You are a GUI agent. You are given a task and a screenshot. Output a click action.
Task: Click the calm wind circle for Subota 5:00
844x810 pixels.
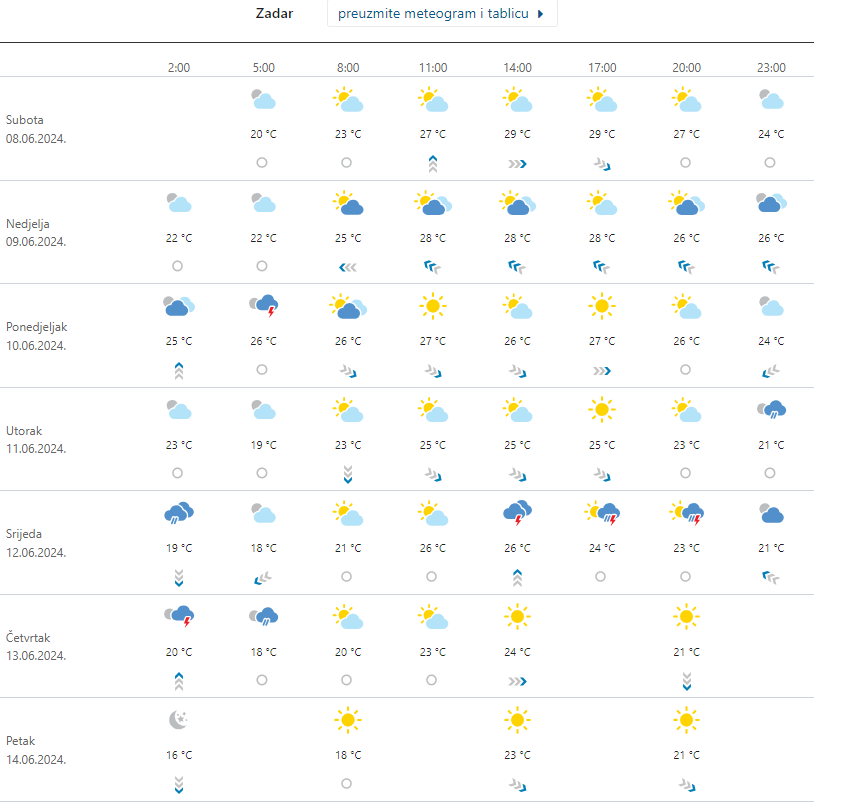click(x=262, y=162)
